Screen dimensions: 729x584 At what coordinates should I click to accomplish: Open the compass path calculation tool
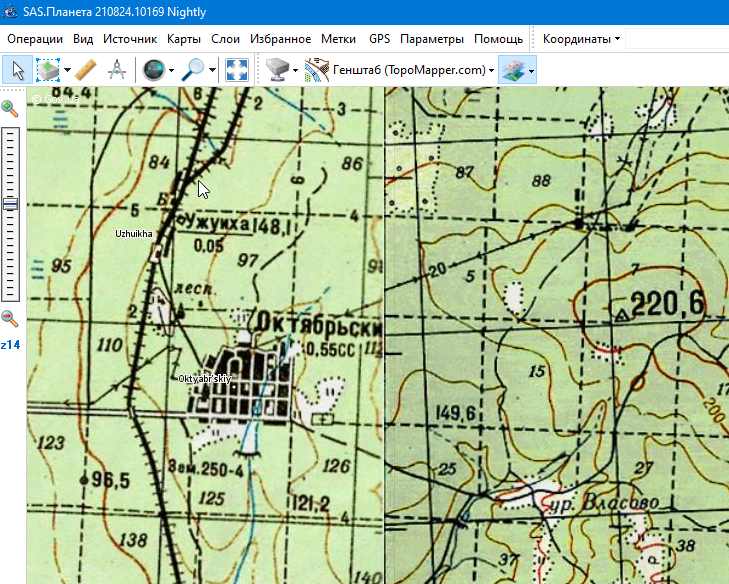pos(117,70)
